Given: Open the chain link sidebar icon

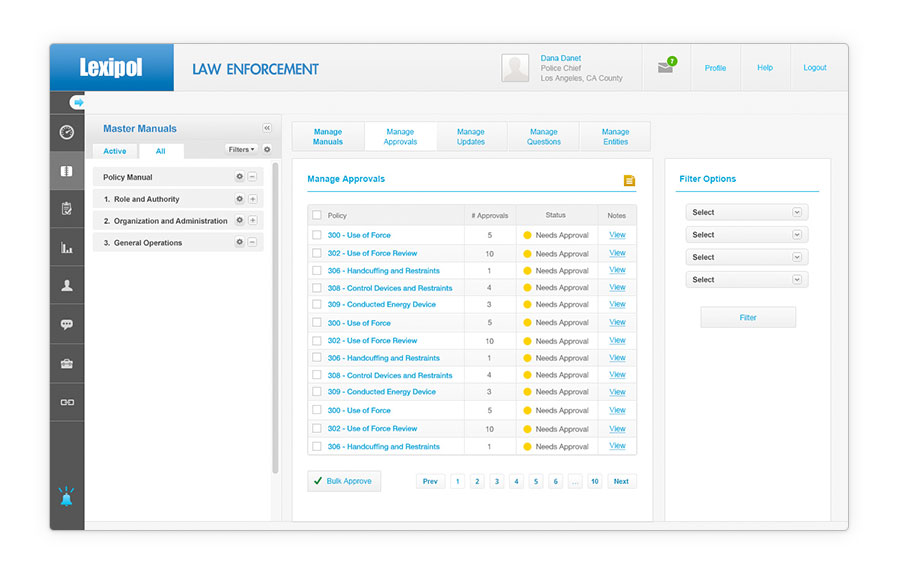Looking at the screenshot, I should (x=67, y=402).
